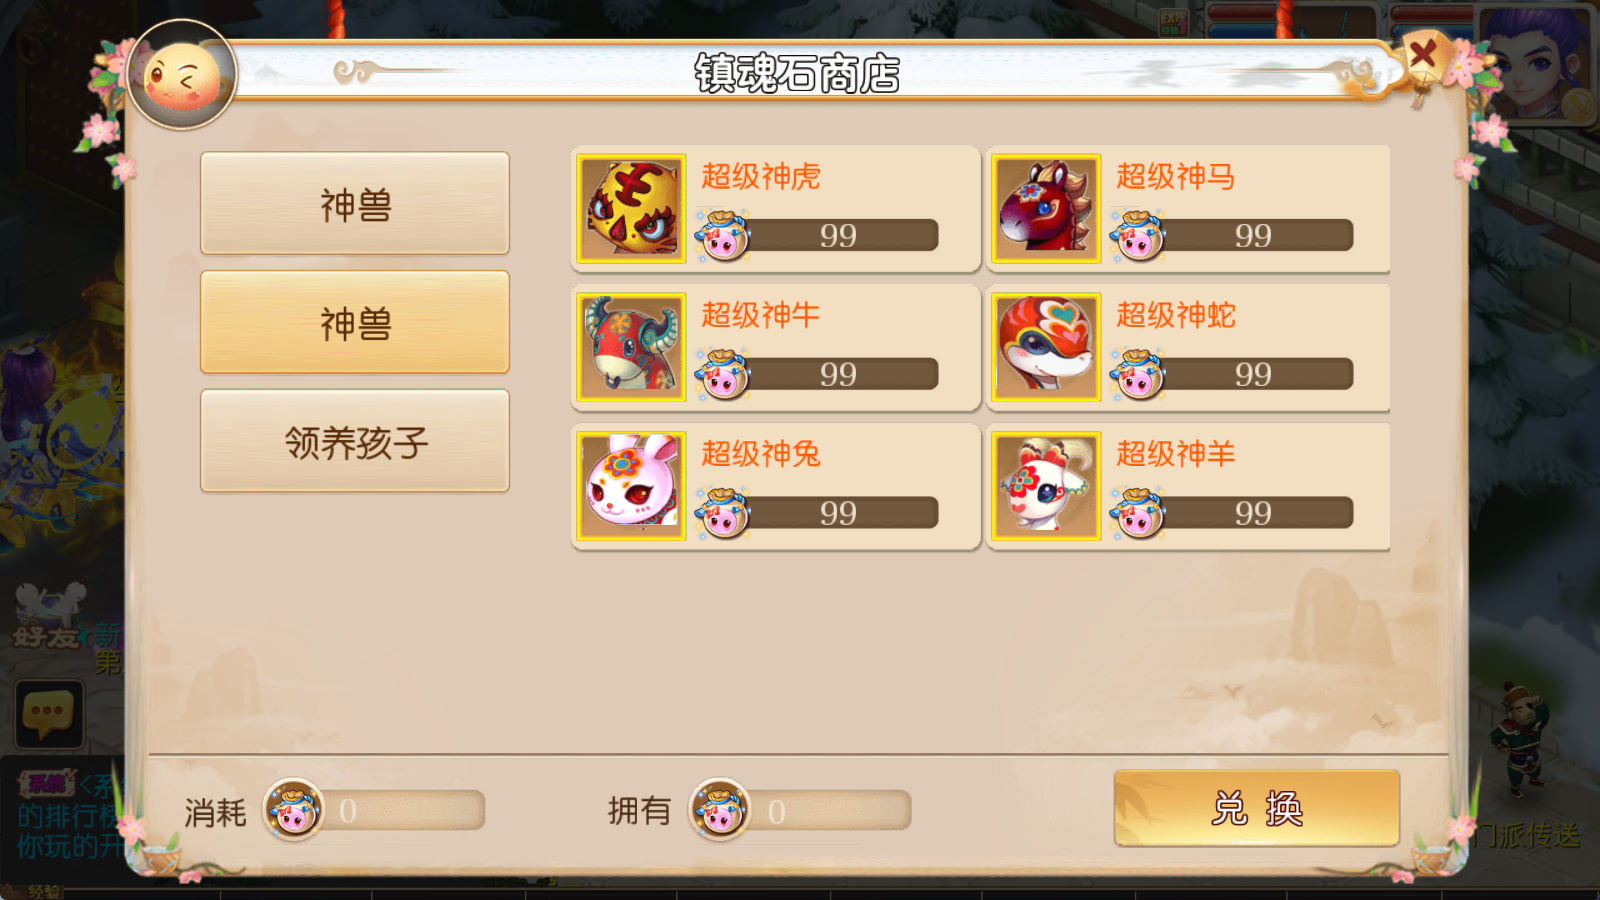1600x900 pixels.
Task: Open the yellow chat bubble icon
Action: [48, 715]
